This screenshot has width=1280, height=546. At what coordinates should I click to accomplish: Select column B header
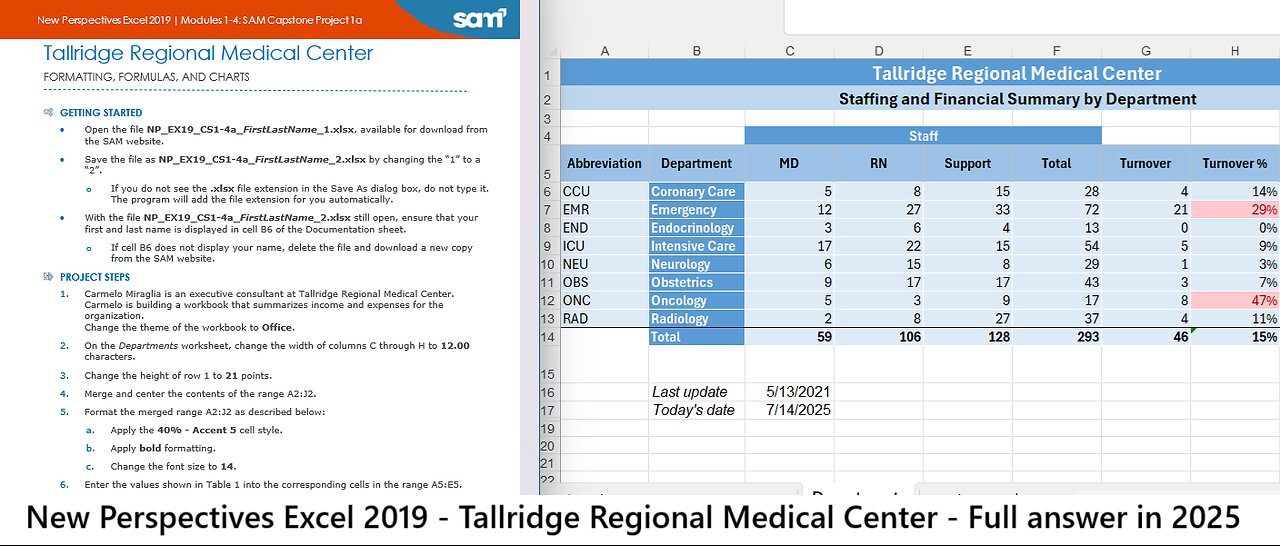(x=696, y=51)
